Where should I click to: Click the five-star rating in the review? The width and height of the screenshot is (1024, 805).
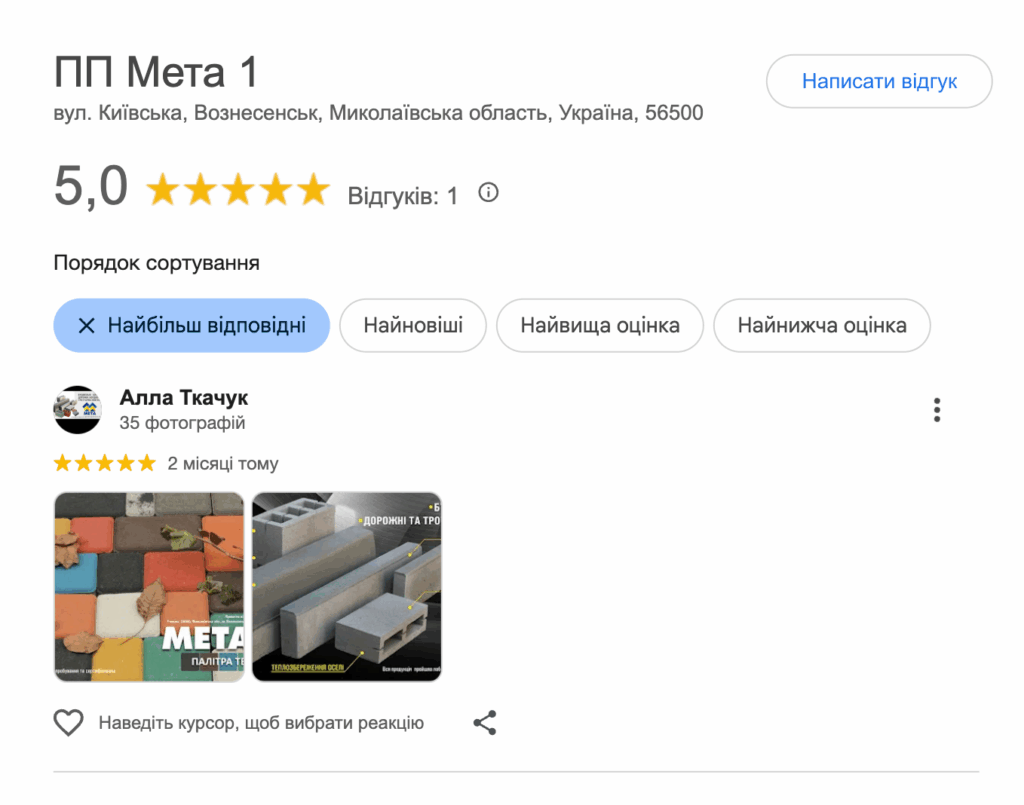(104, 463)
